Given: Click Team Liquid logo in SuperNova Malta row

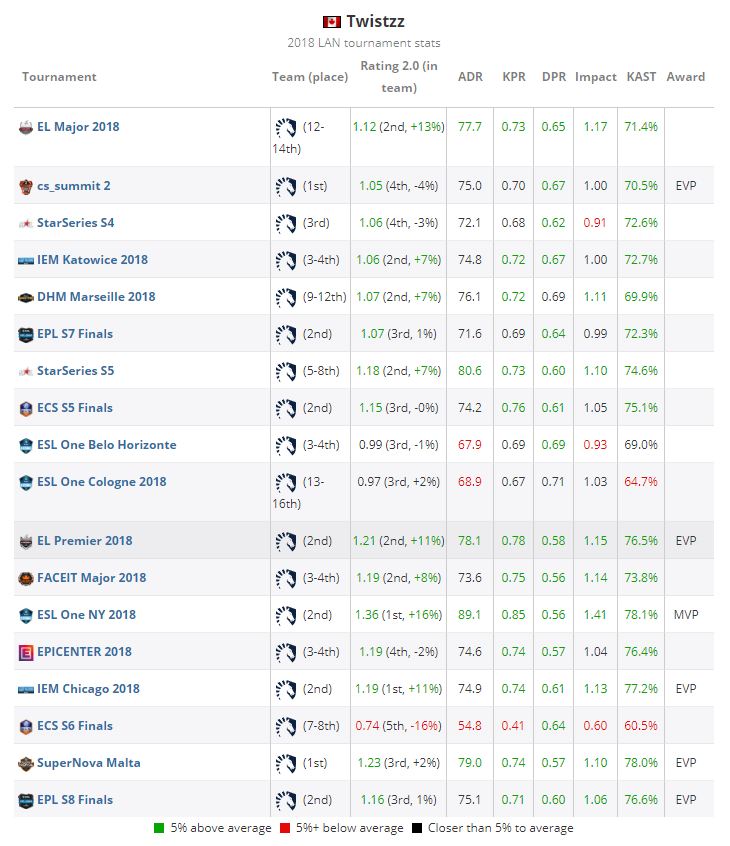Looking at the screenshot, I should (286, 763).
